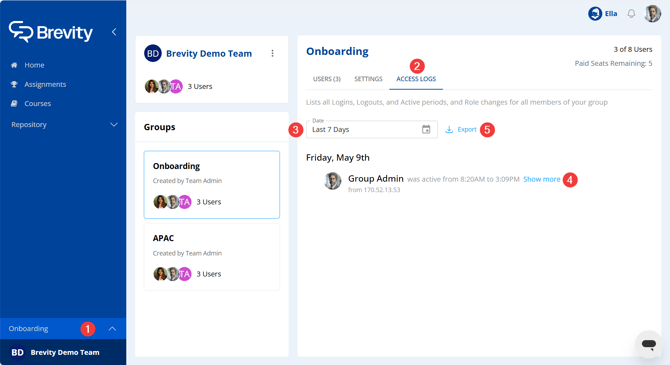Click the Assignments trophy icon
Viewport: 670px width, 365px height.
[x=14, y=84]
